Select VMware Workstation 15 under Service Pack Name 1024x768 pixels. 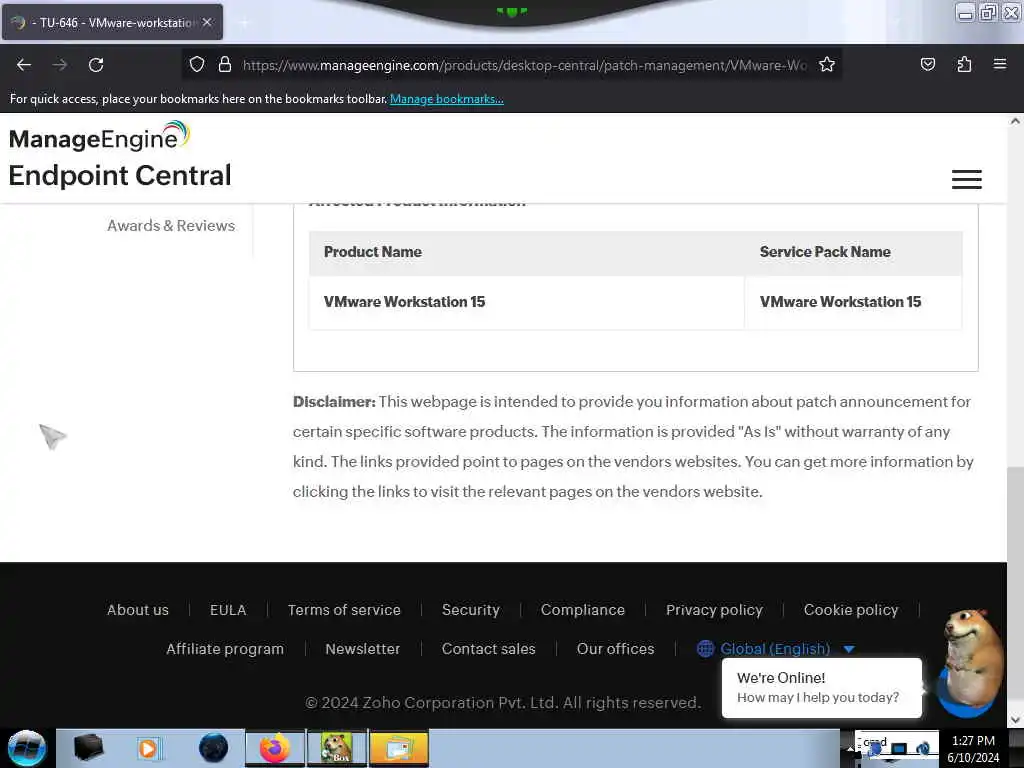(840, 302)
